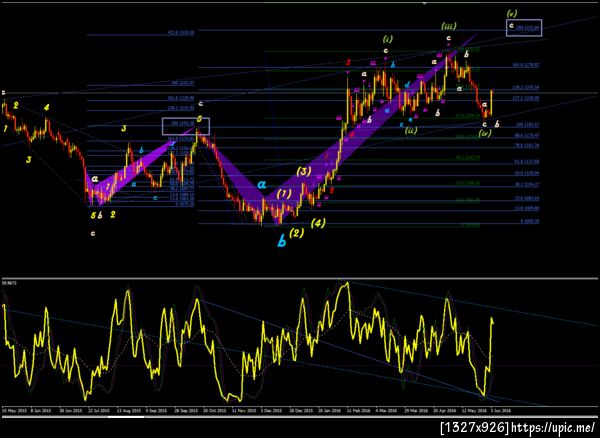
Task: Click the 20 Oct 2015 date label
Action: tap(214, 410)
